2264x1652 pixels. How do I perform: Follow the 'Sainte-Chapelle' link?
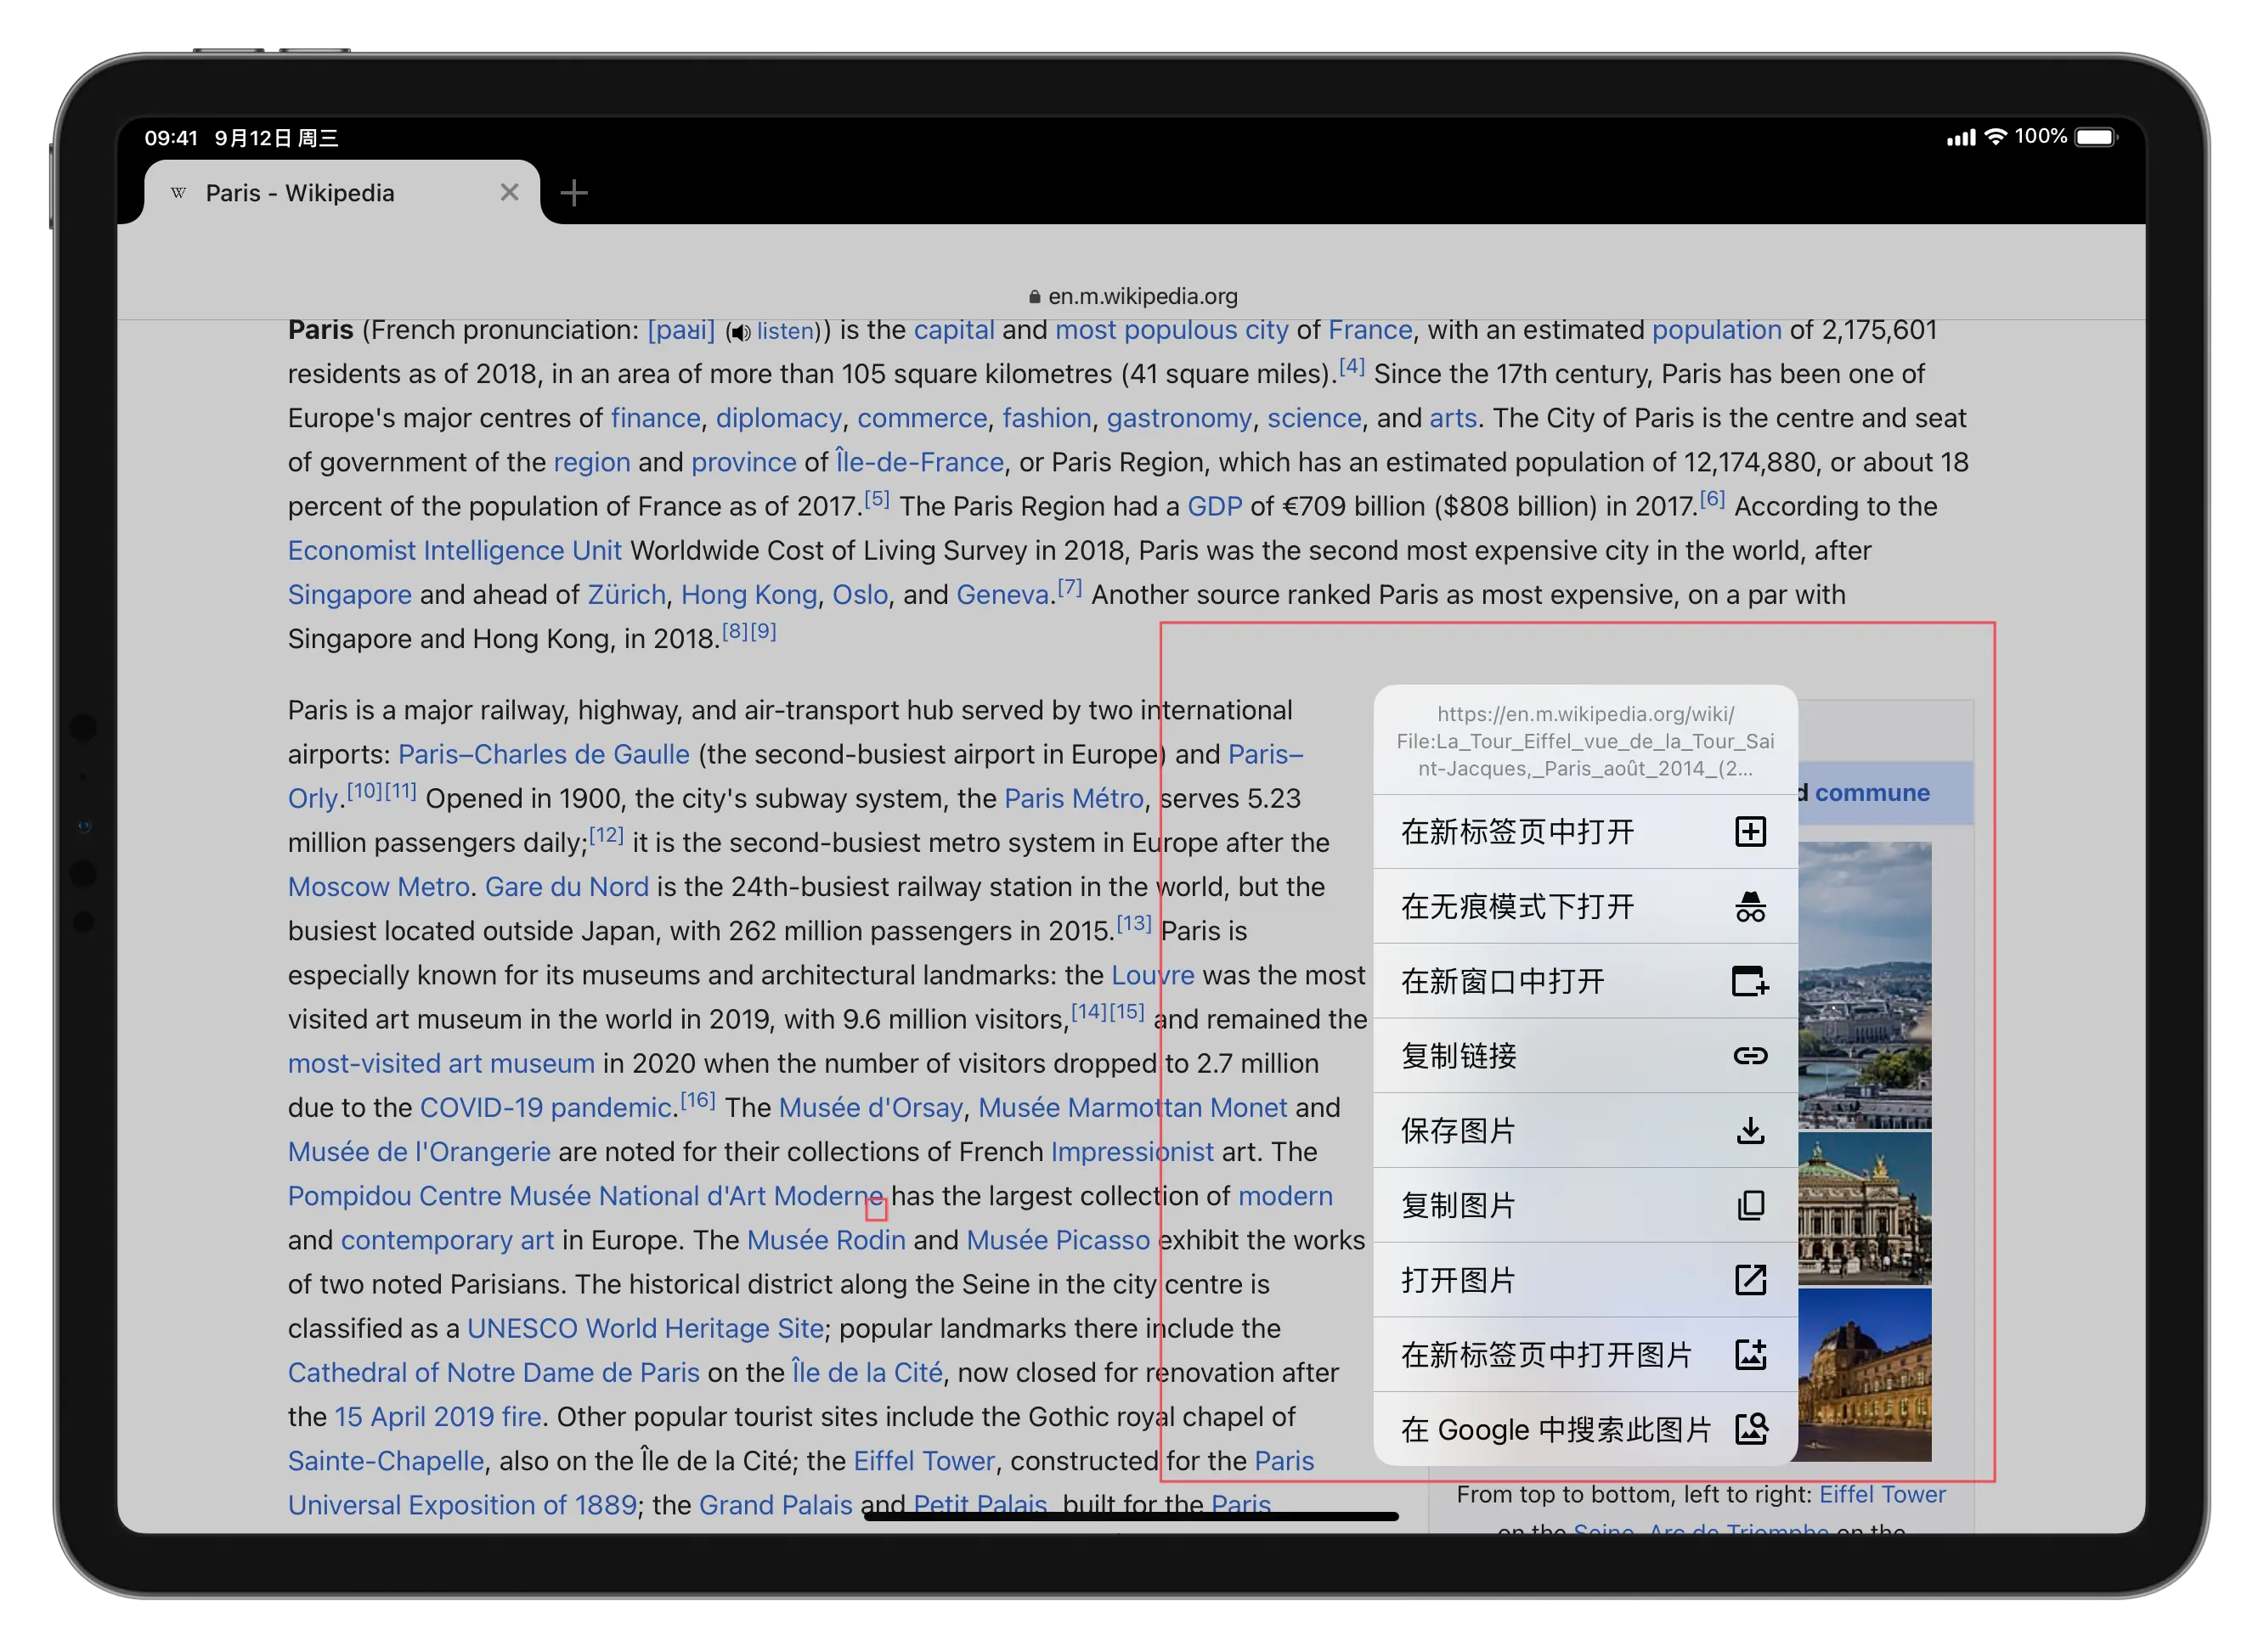pos(386,1461)
